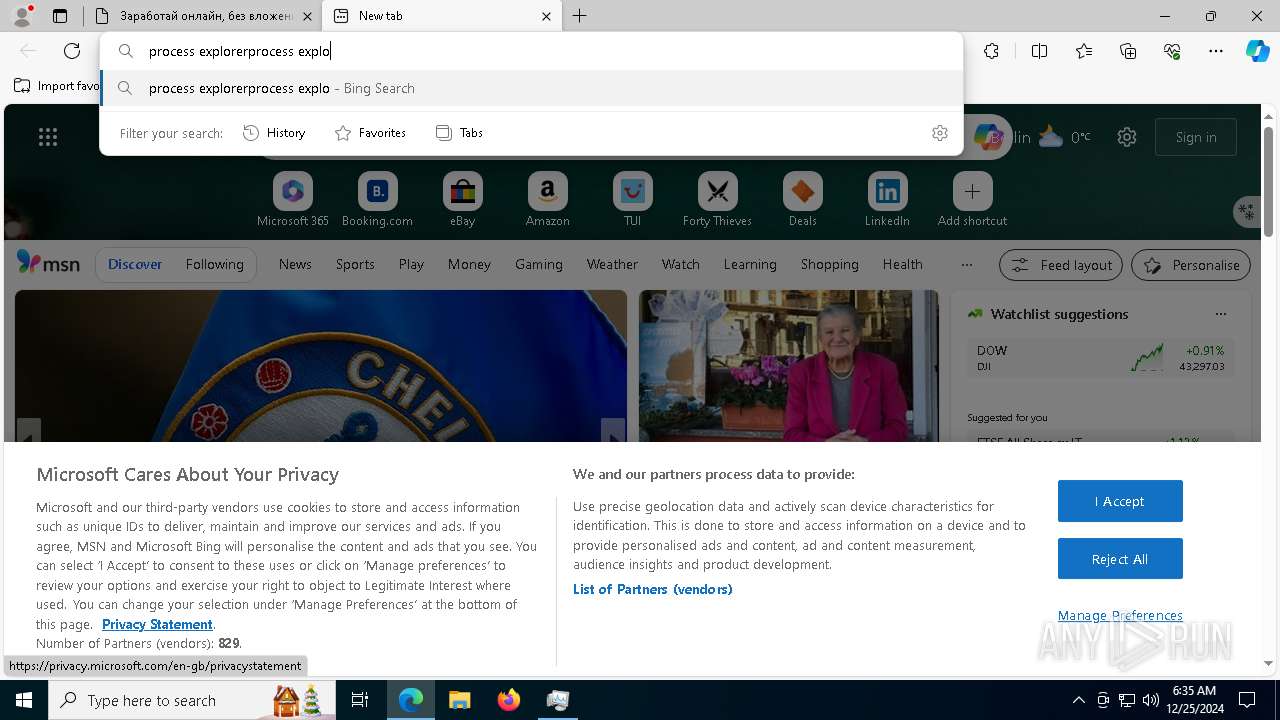
Task: Go to next news carousel slide
Action: (613, 436)
